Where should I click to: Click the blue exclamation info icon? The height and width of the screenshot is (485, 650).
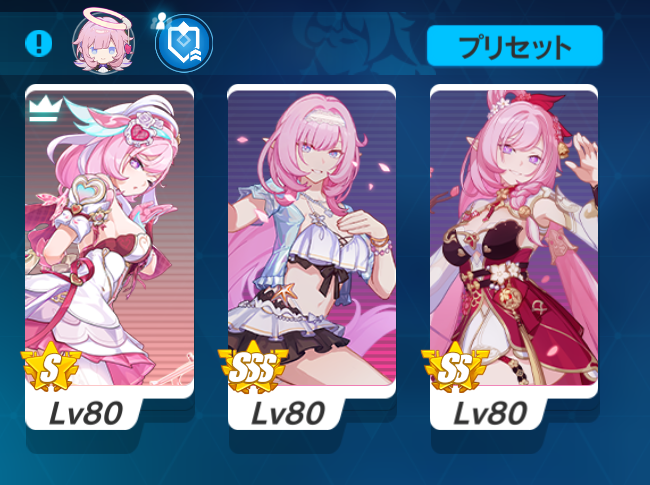coord(39,43)
